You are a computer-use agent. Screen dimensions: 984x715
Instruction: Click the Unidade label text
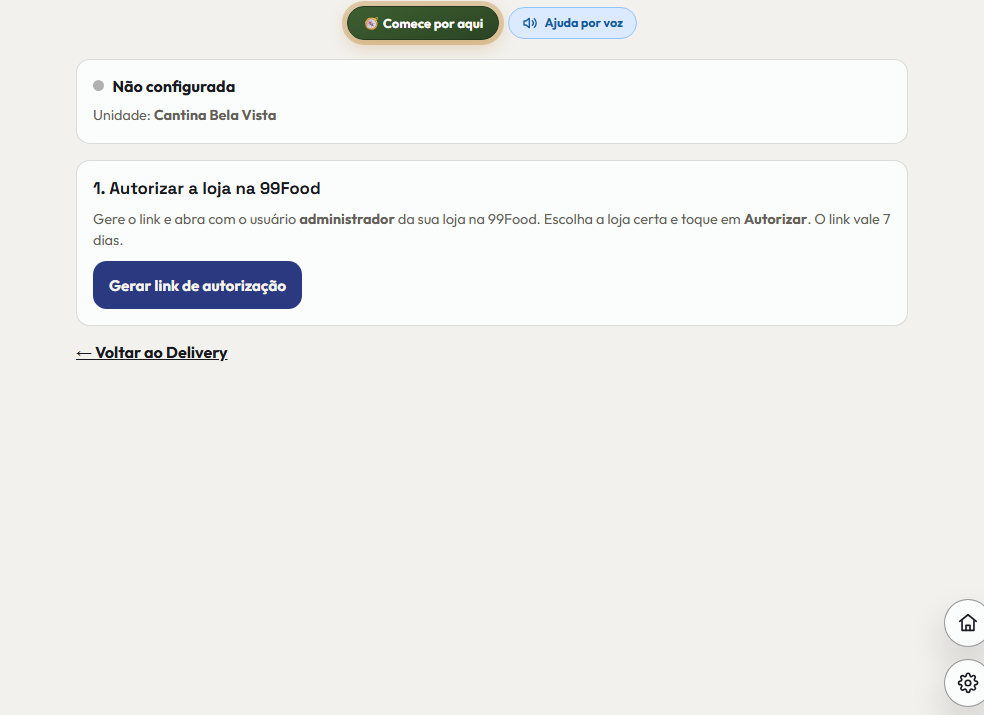point(122,116)
